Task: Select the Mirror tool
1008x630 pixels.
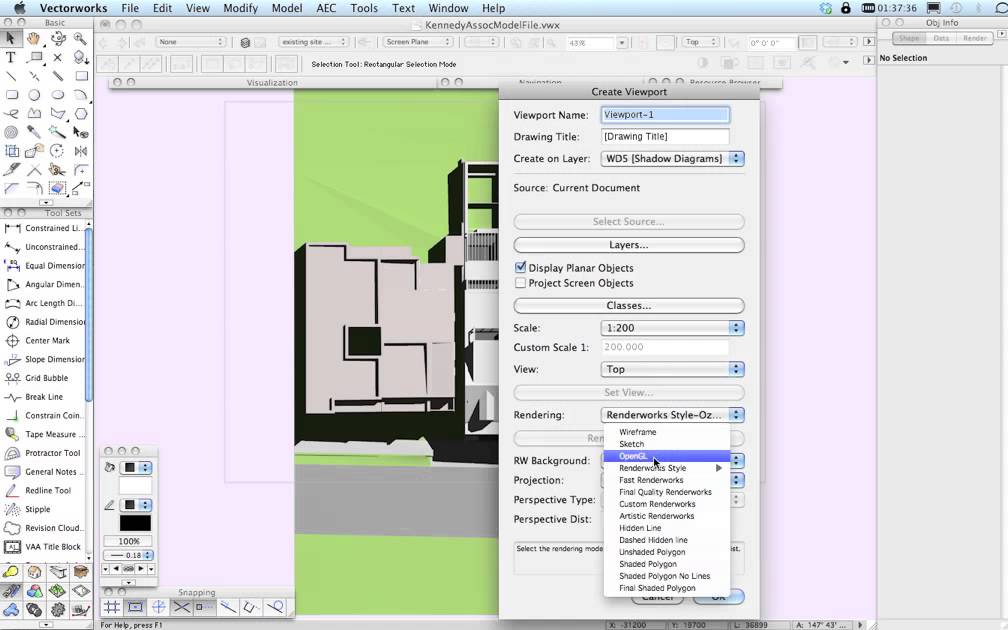Action: click(80, 151)
